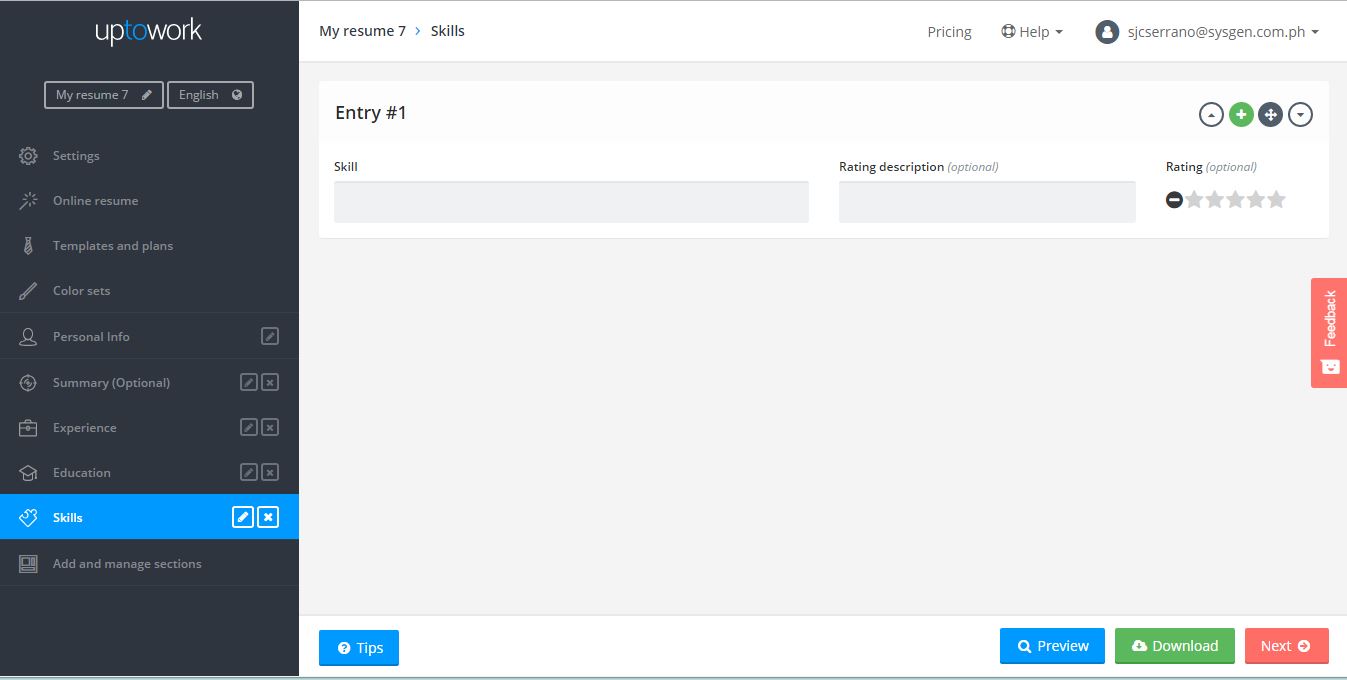
Task: Set rating to one star
Action: tap(1194, 200)
